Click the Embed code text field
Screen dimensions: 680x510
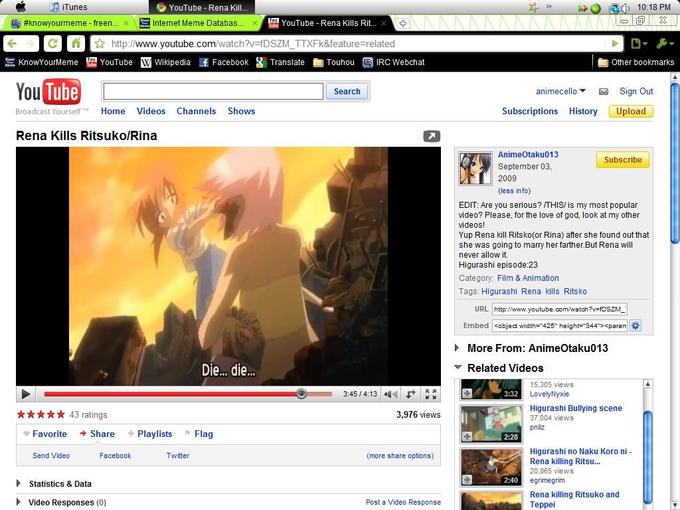560,326
